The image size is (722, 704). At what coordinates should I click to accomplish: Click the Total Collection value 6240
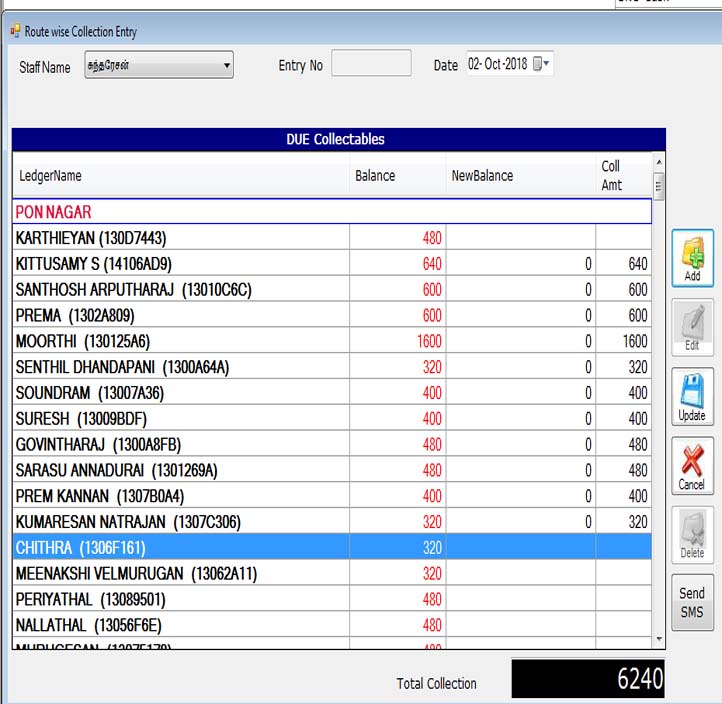(588, 679)
